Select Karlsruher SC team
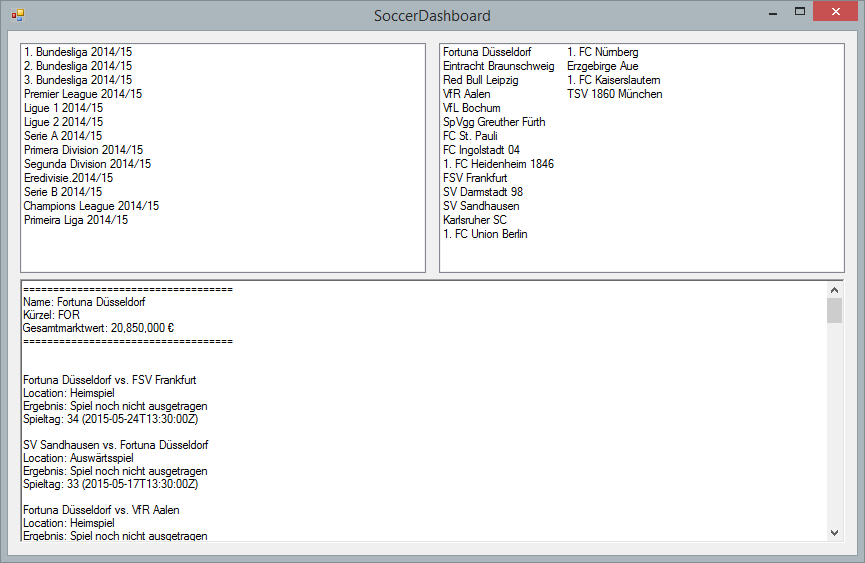The width and height of the screenshot is (865, 563). pyautogui.click(x=474, y=220)
